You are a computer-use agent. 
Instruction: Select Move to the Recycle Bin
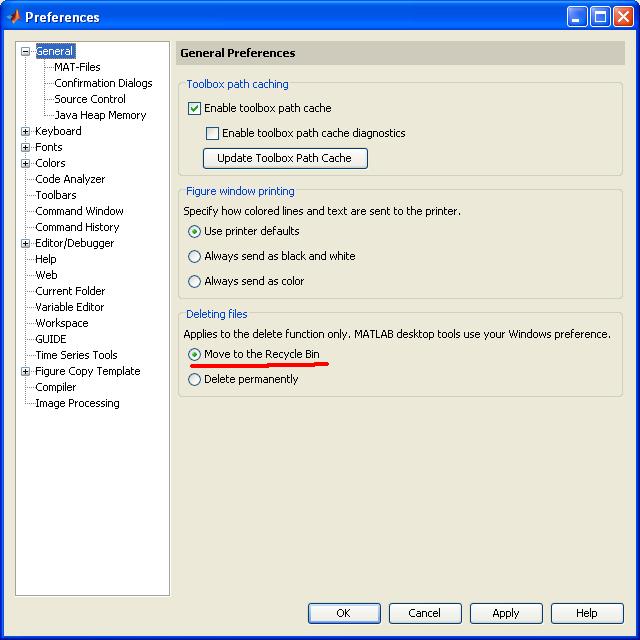click(x=195, y=355)
